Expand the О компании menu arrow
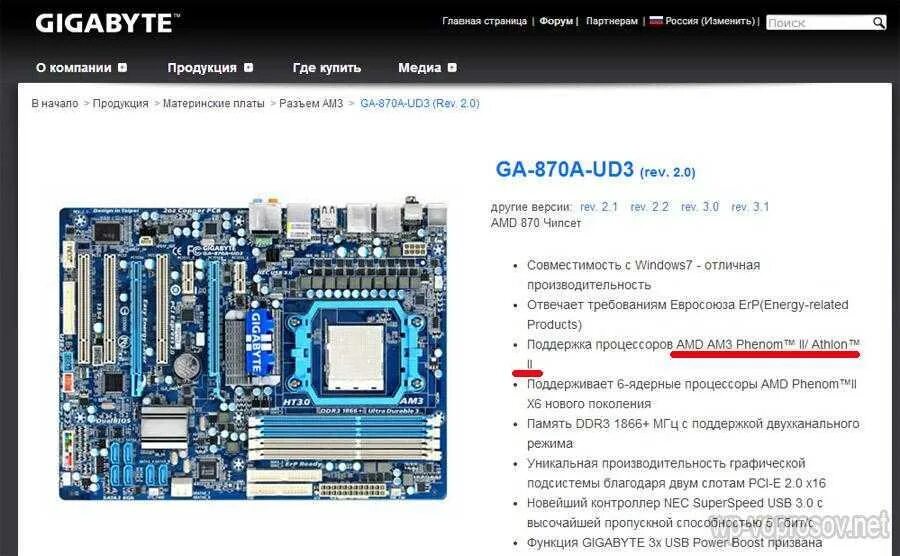Viewport: 900px width, 556px height. [122, 67]
